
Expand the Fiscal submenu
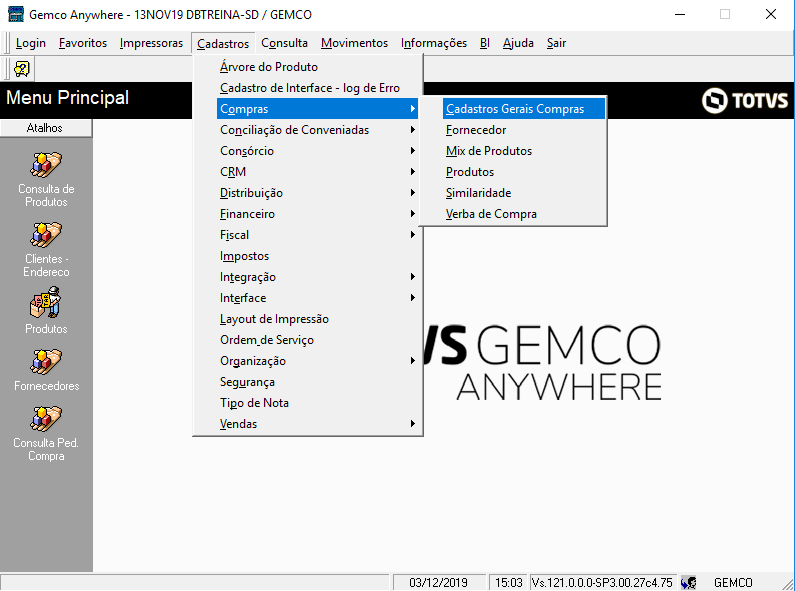307,235
